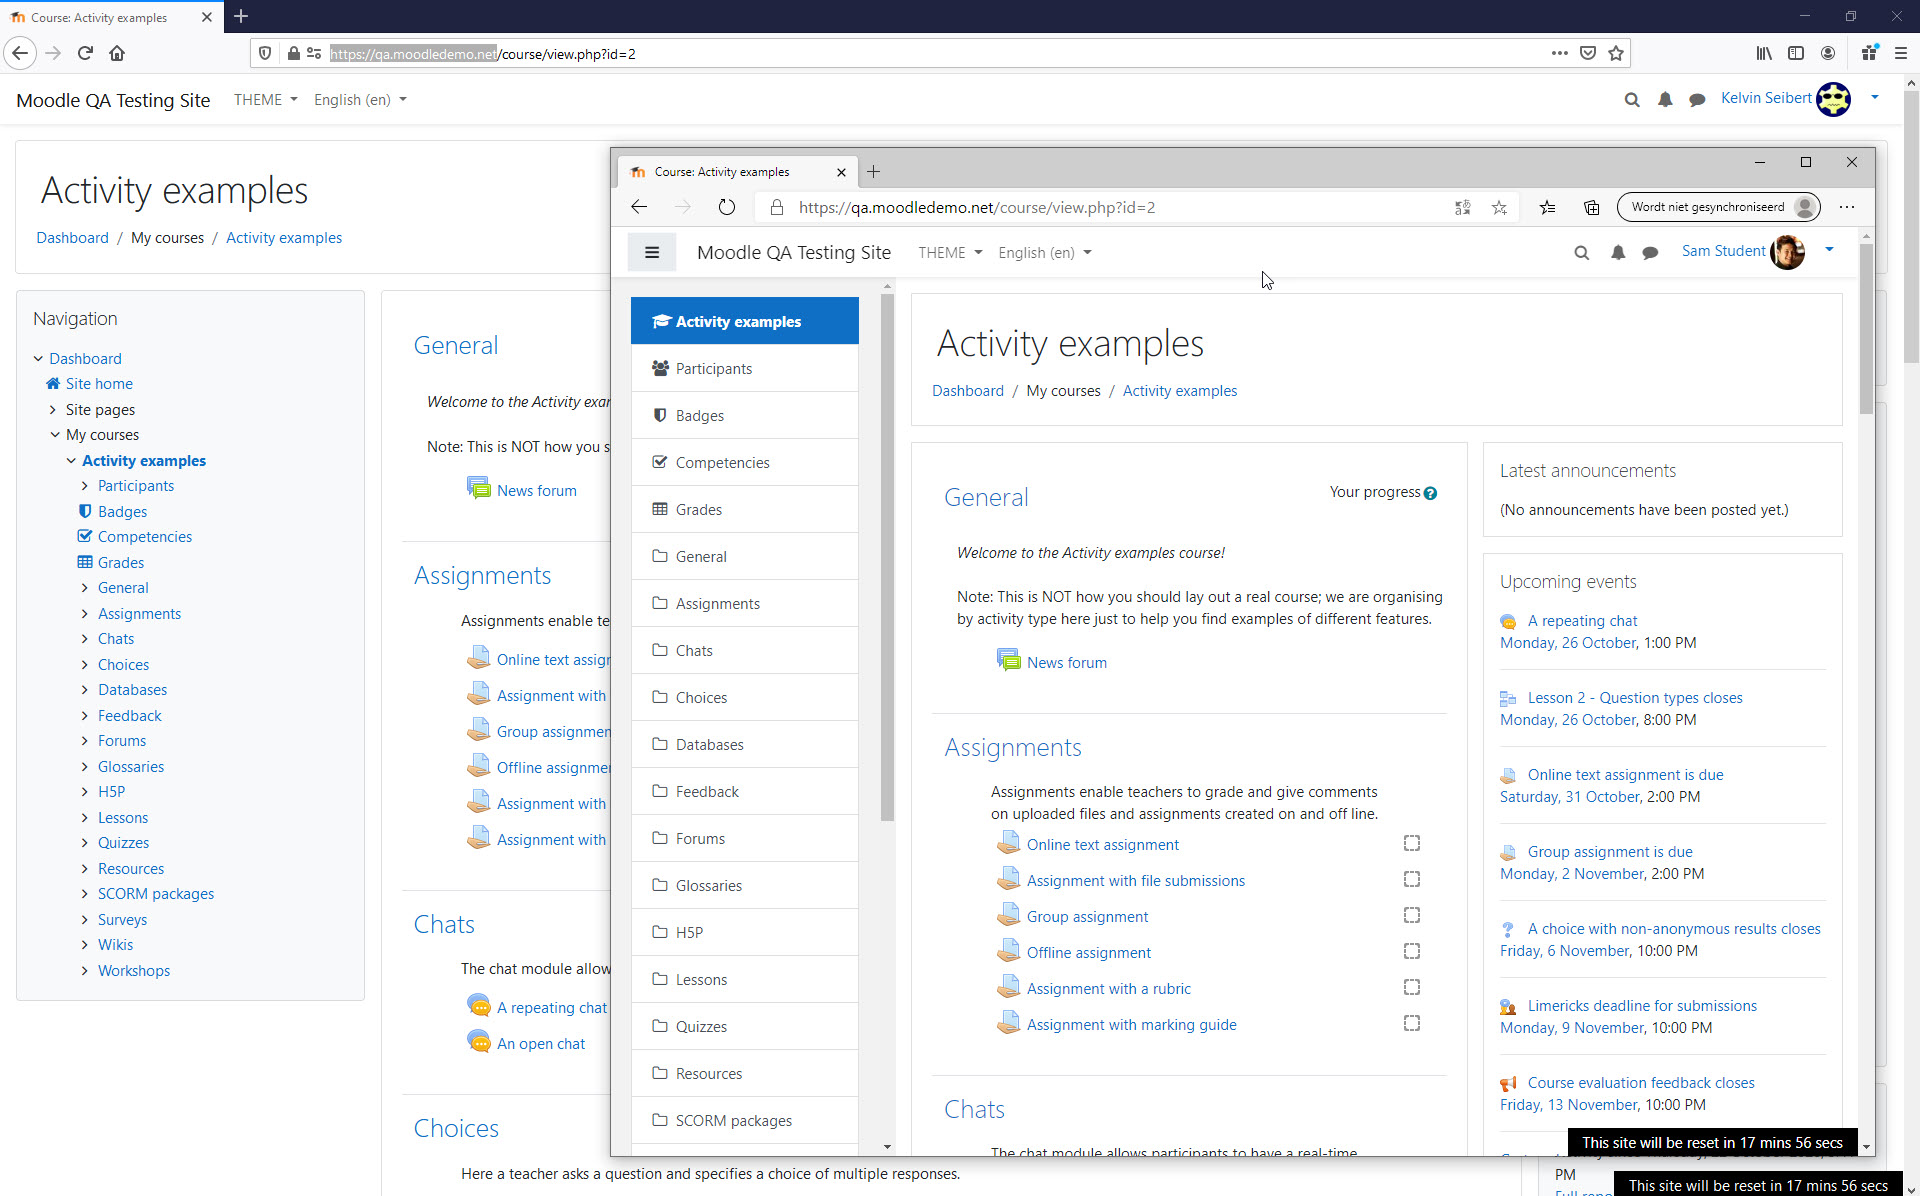Open Limericks deadline for submissions event link
Image resolution: width=1920 pixels, height=1196 pixels.
(x=1642, y=1005)
